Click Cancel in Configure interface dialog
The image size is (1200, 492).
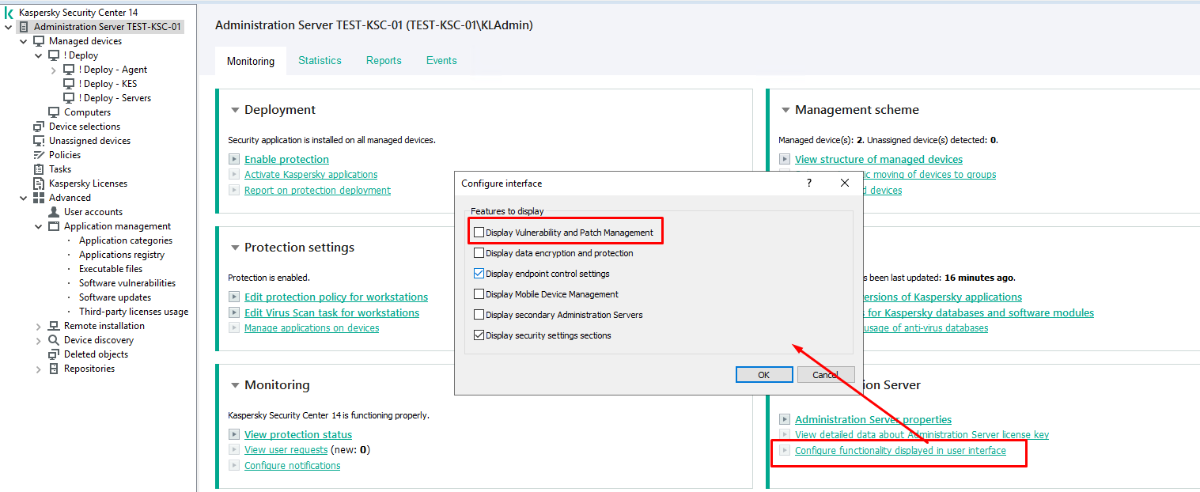click(x=825, y=374)
